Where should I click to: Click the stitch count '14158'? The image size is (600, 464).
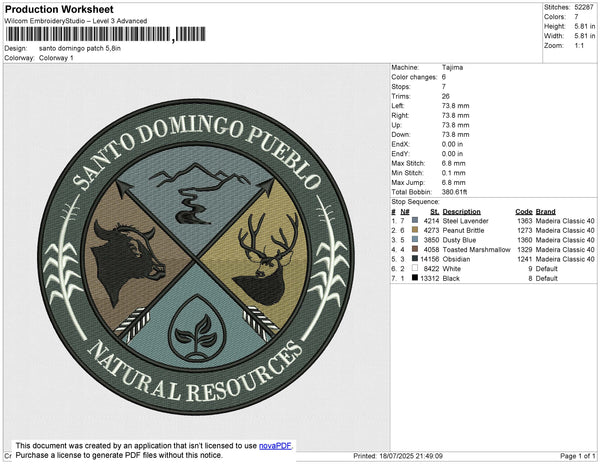[429, 259]
